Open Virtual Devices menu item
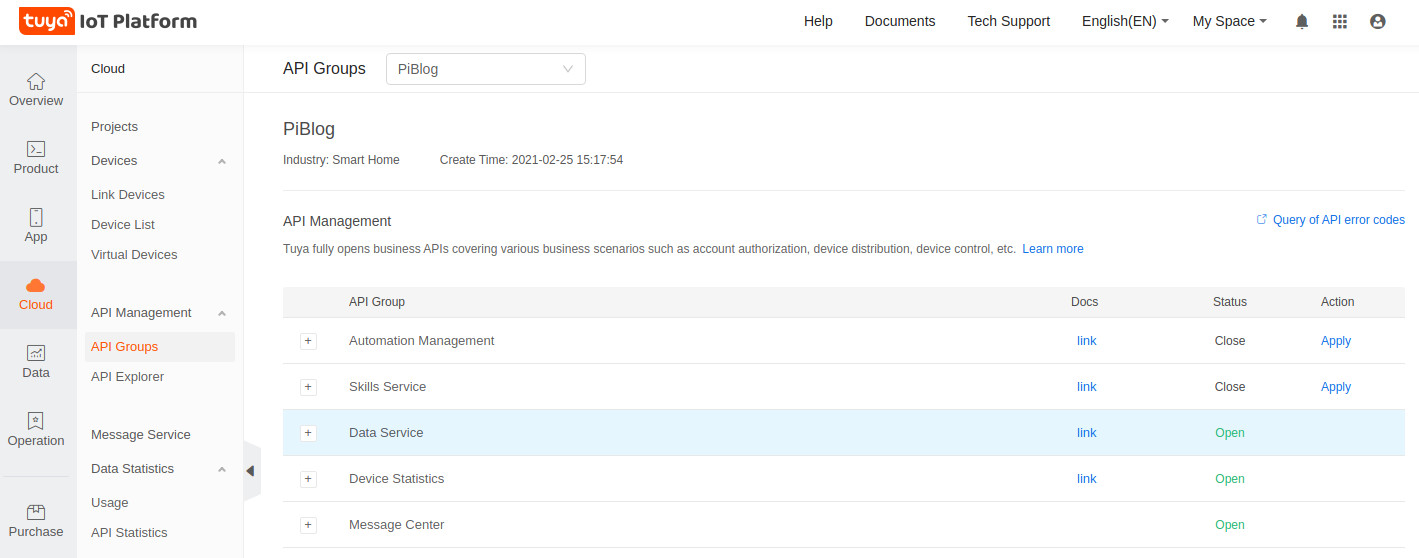 [x=134, y=255]
